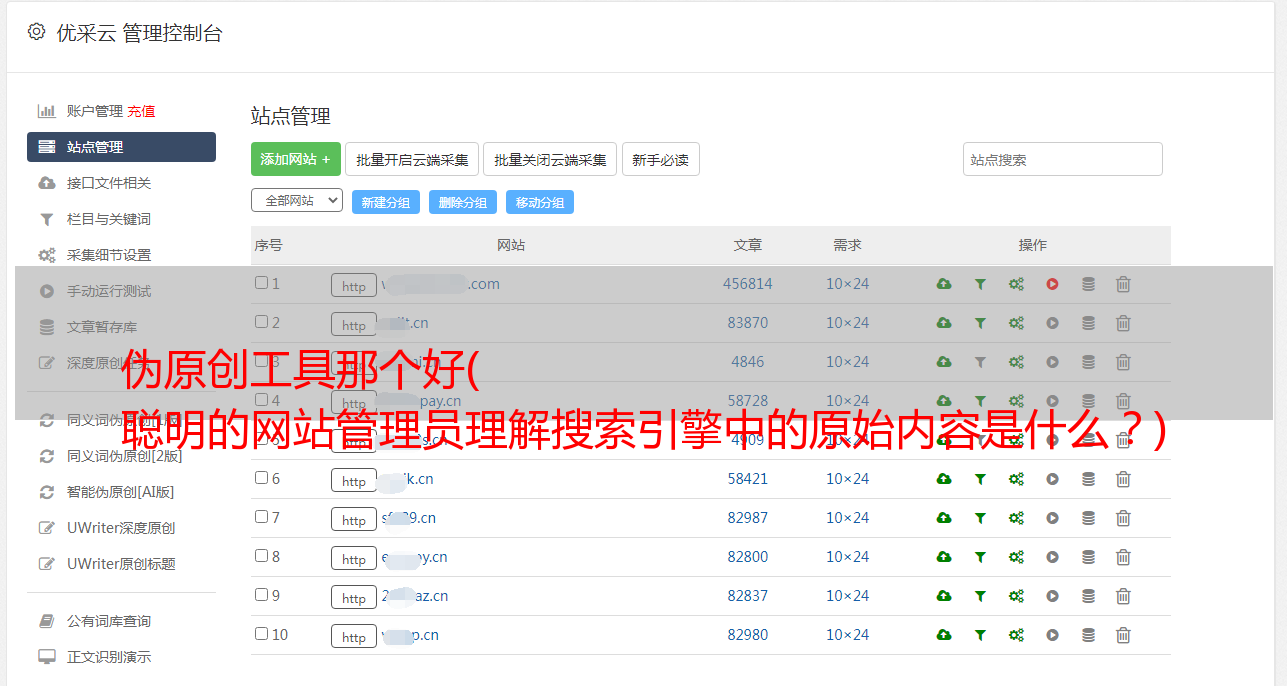Screen dimensions: 1287x686
Task: Open 接口文件相关 sidebar item
Action: [109, 183]
